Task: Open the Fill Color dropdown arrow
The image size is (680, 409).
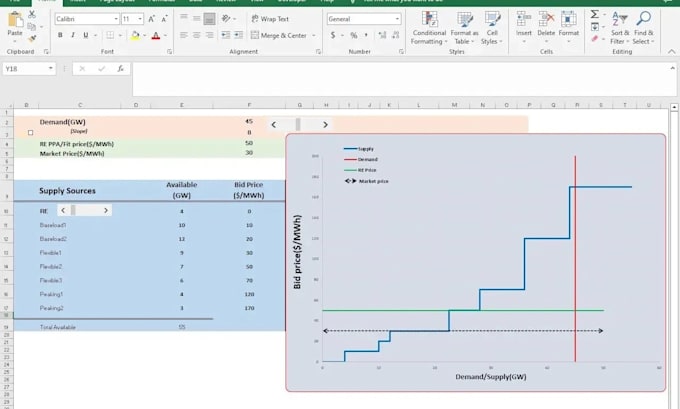Action: tap(144, 35)
